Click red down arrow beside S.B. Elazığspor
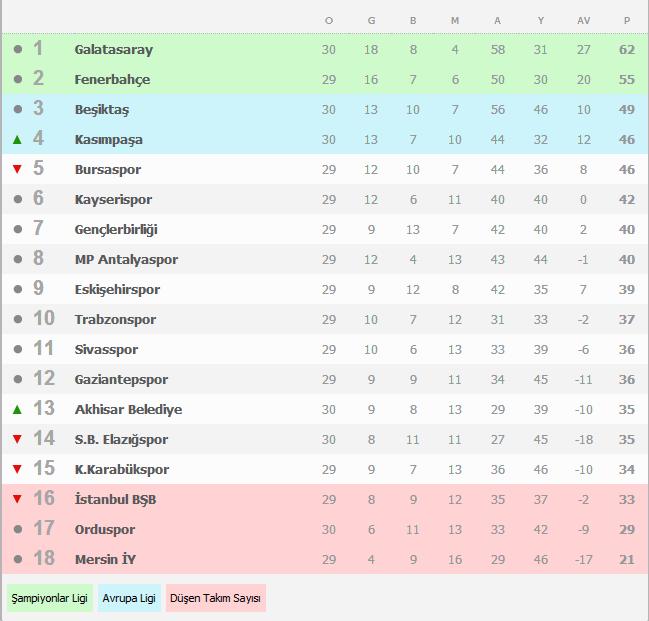The width and height of the screenshot is (649, 621). coord(17,440)
